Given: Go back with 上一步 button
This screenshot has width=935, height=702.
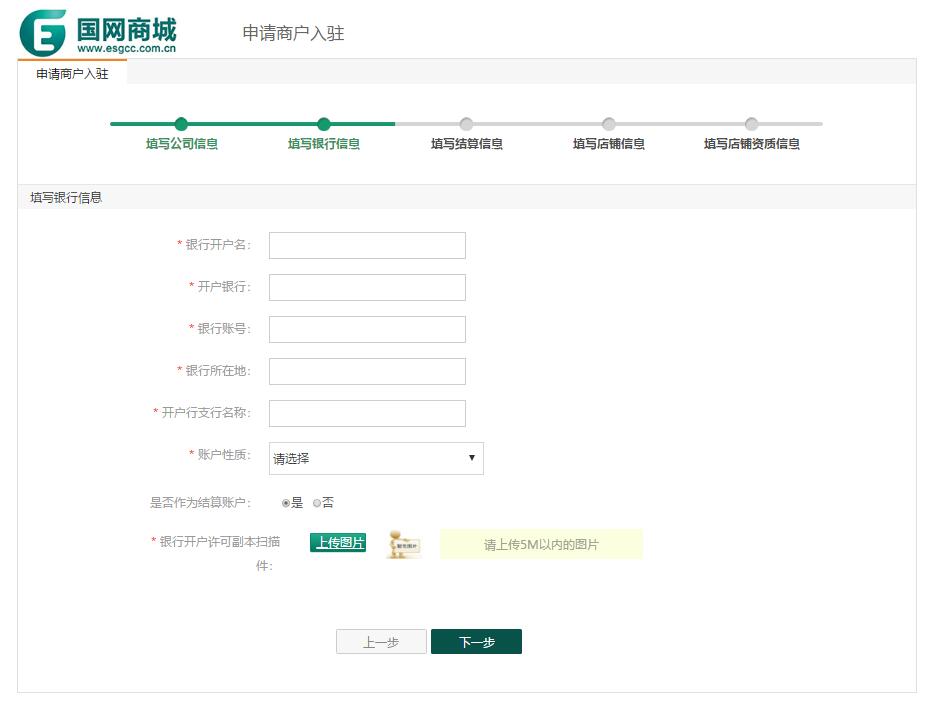Looking at the screenshot, I should point(381,642).
